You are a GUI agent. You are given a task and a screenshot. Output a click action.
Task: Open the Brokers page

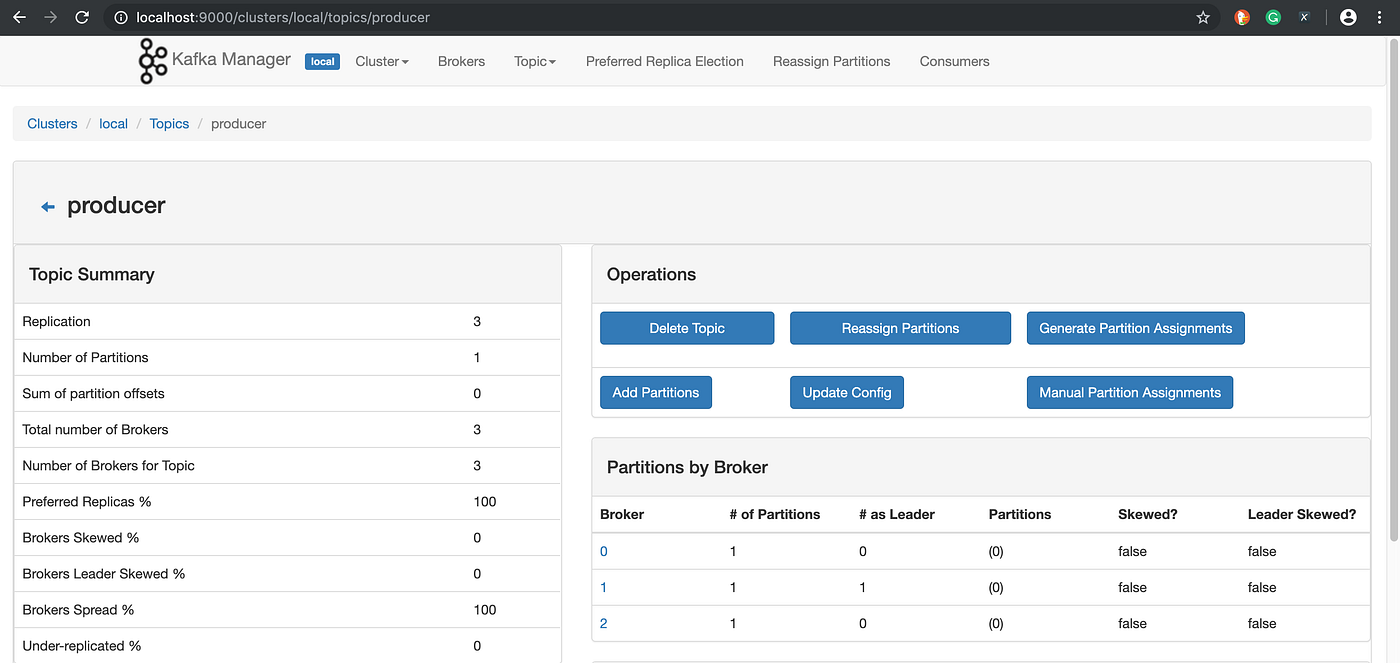[461, 61]
